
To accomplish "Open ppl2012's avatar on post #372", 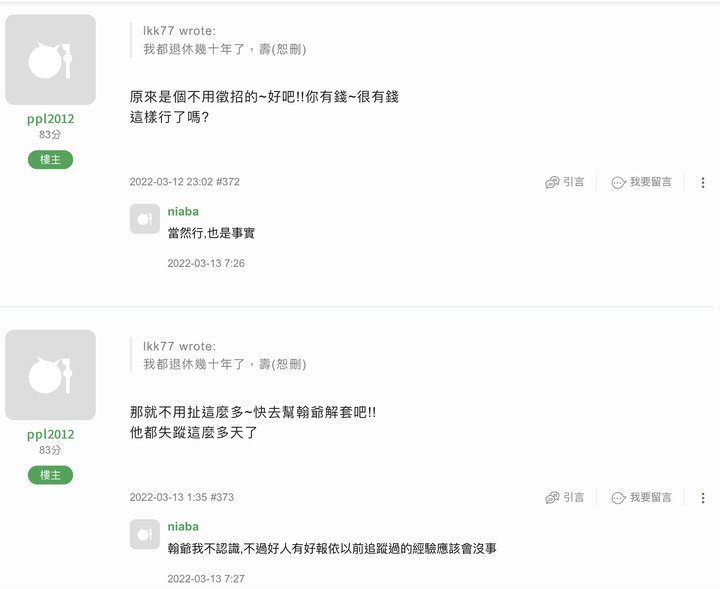I will [x=51, y=60].
